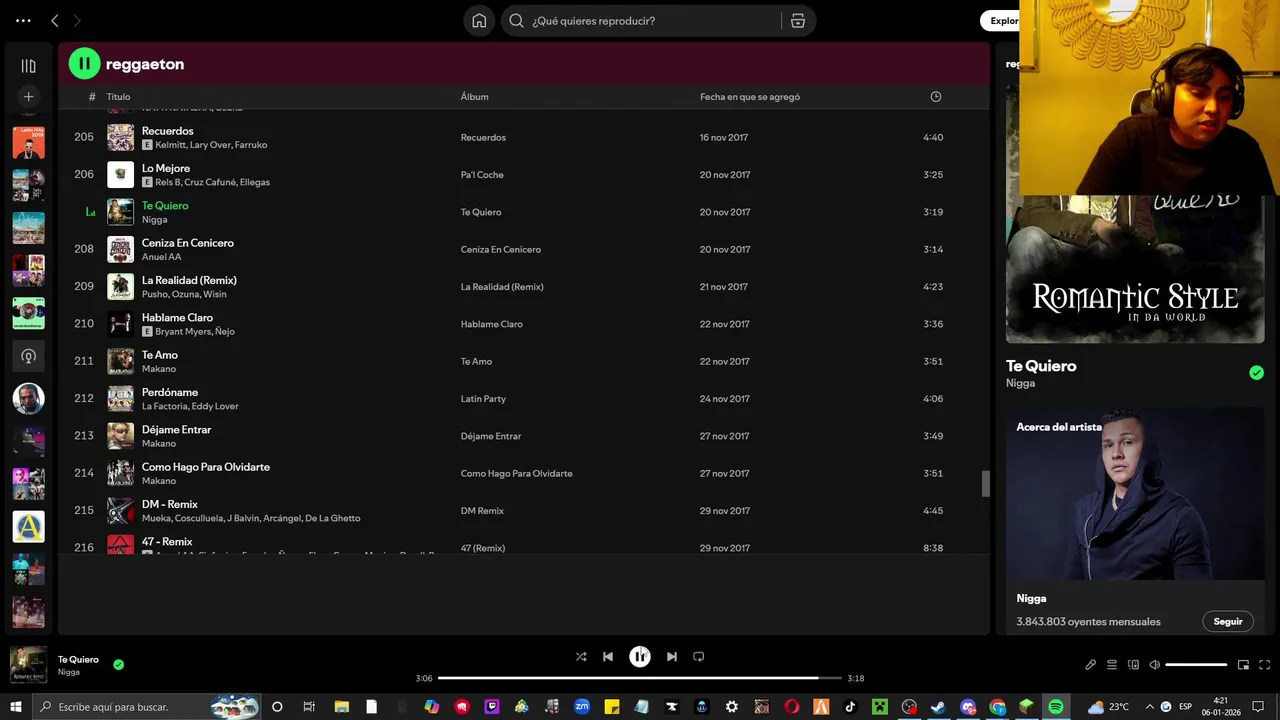The height and width of the screenshot is (720, 1280).
Task: Open the Explor button at the top right
Action: coord(1000,21)
